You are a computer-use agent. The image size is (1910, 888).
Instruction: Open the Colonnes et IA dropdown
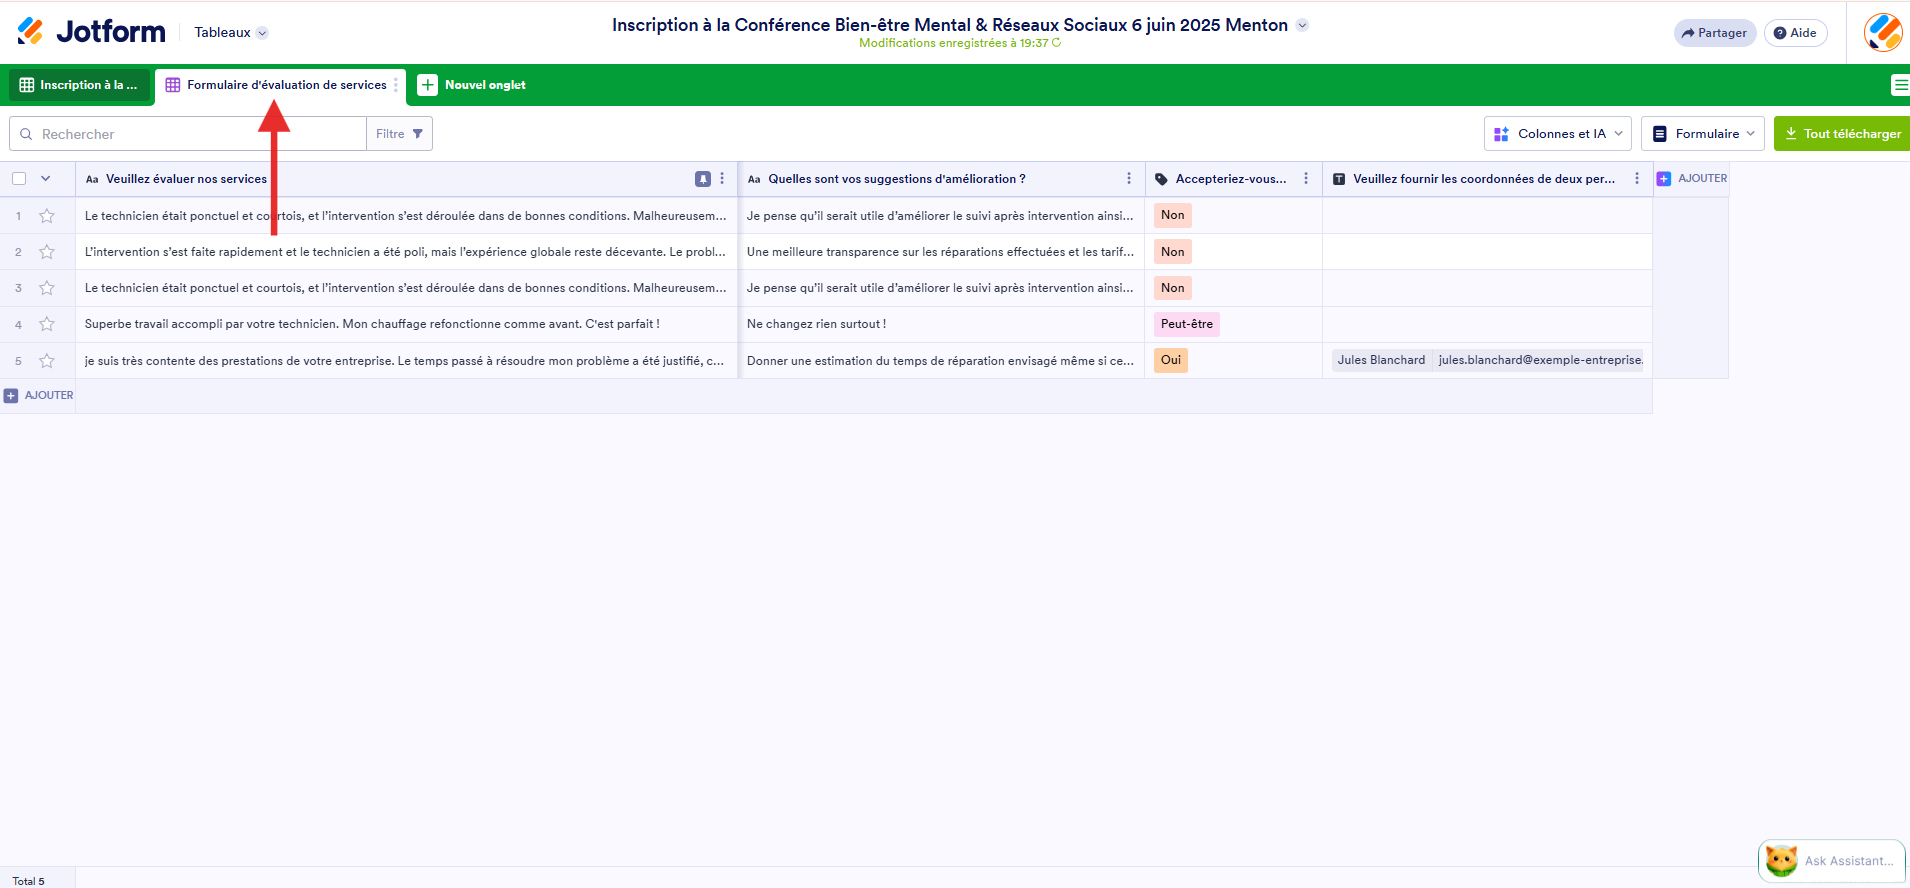pyautogui.click(x=1558, y=134)
